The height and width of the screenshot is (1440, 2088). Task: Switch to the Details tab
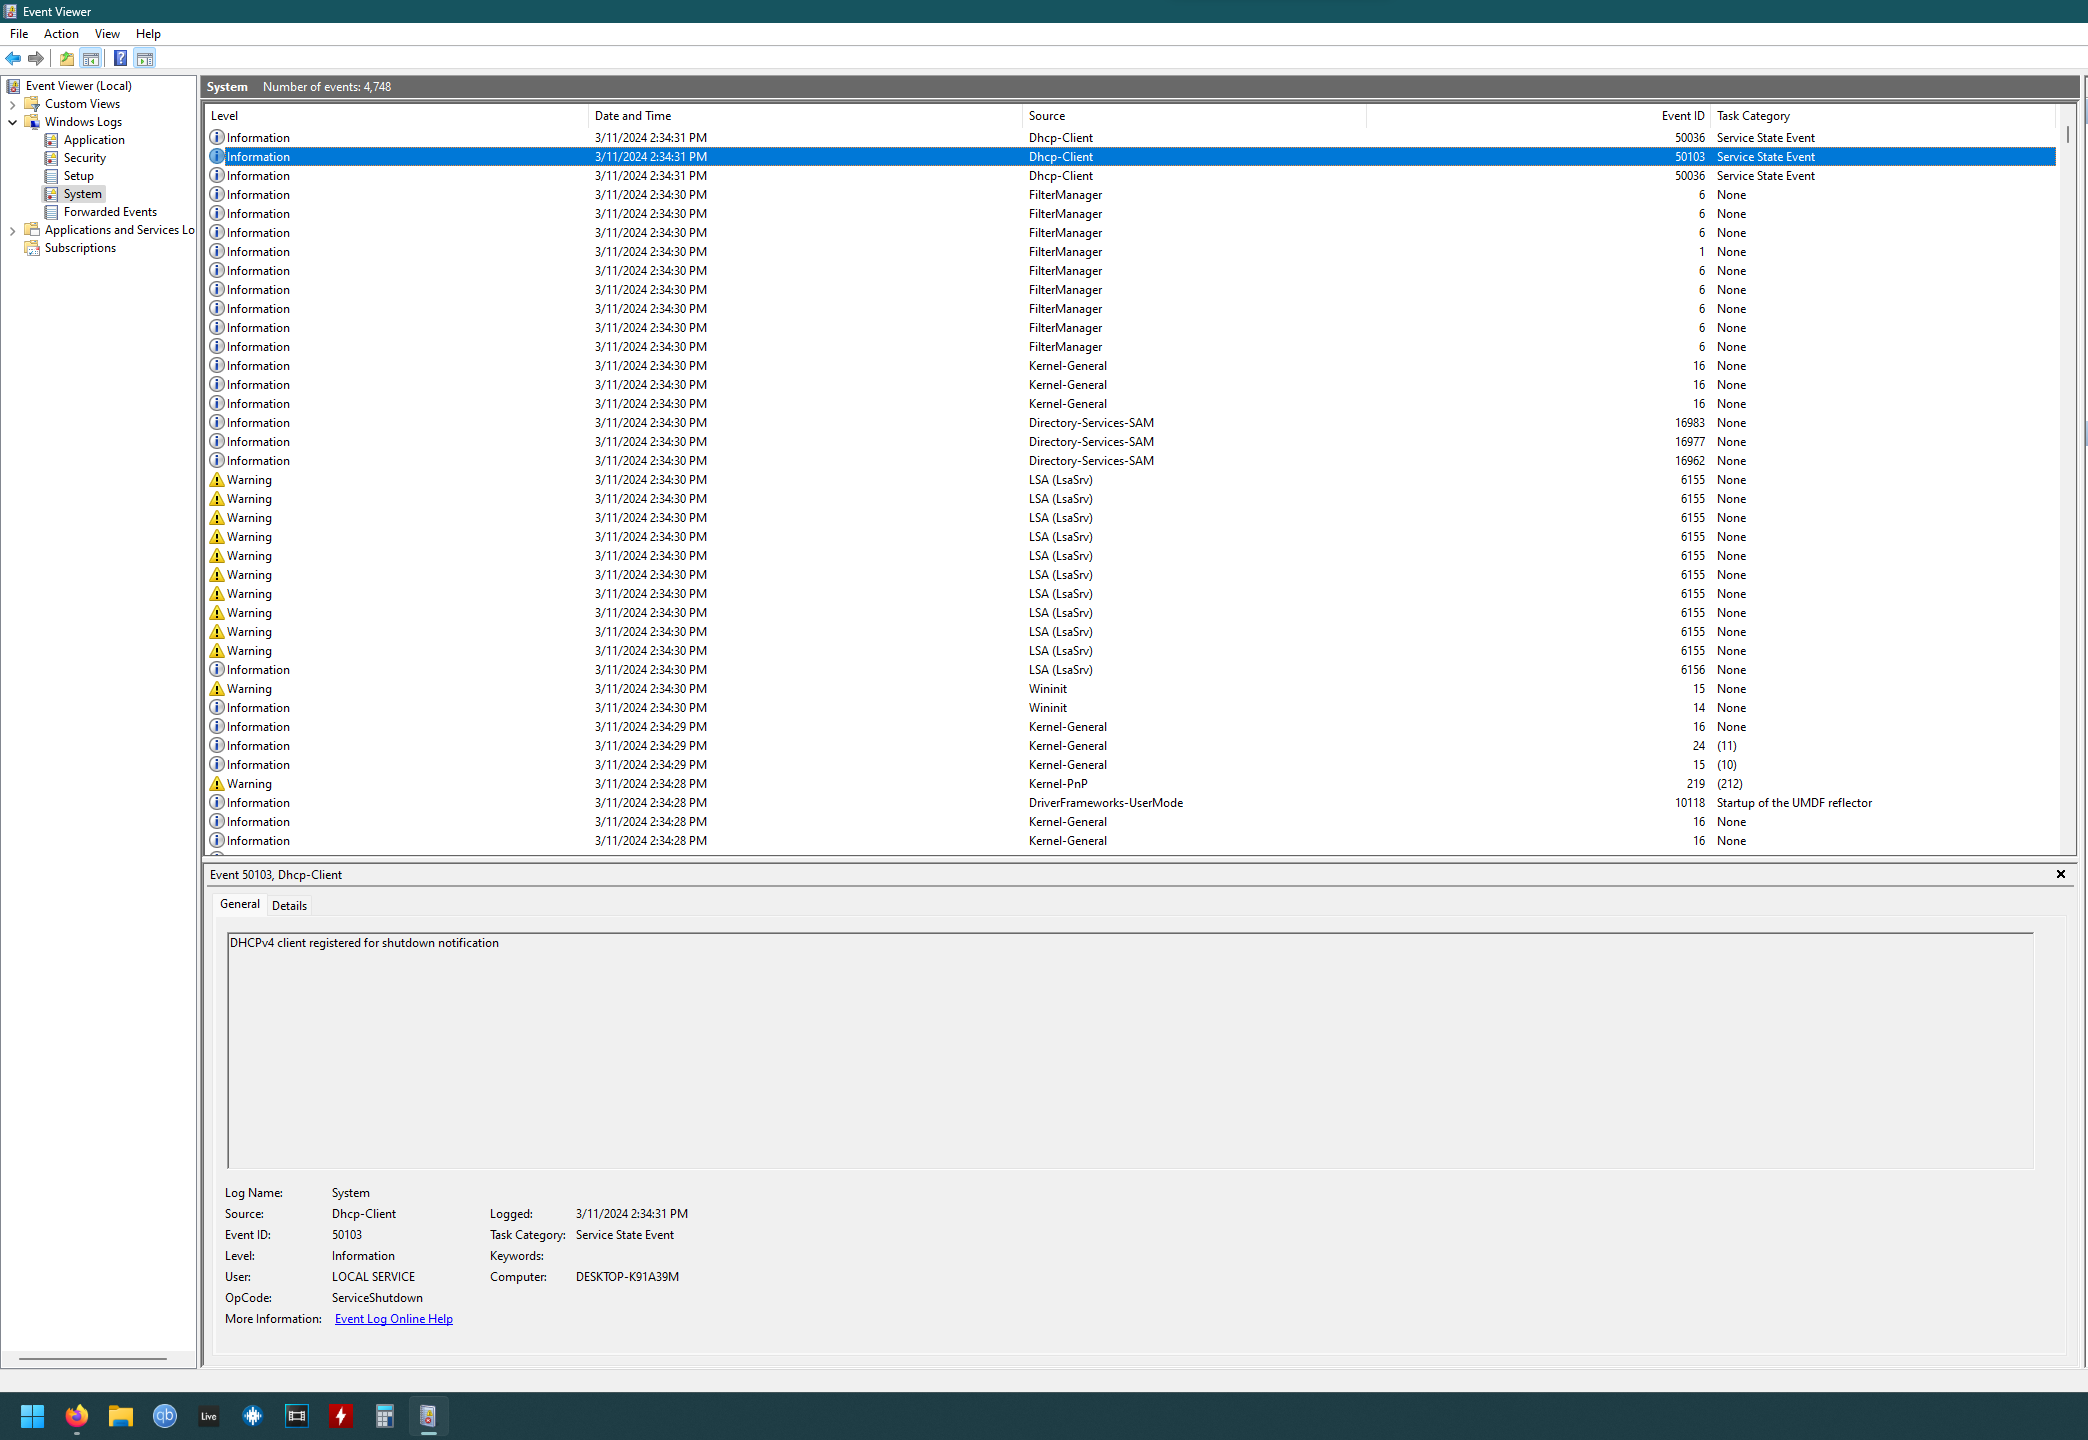(289, 905)
